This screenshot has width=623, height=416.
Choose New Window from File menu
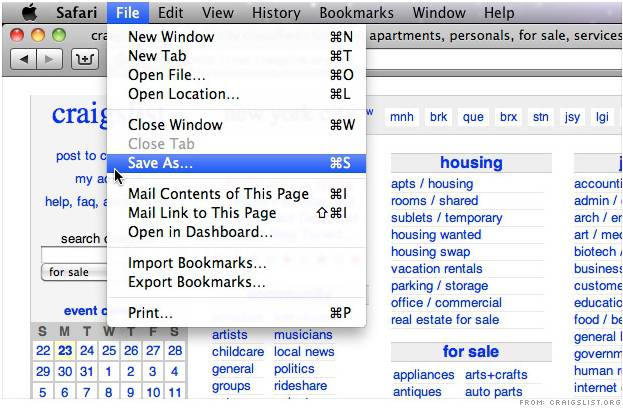coord(236,37)
